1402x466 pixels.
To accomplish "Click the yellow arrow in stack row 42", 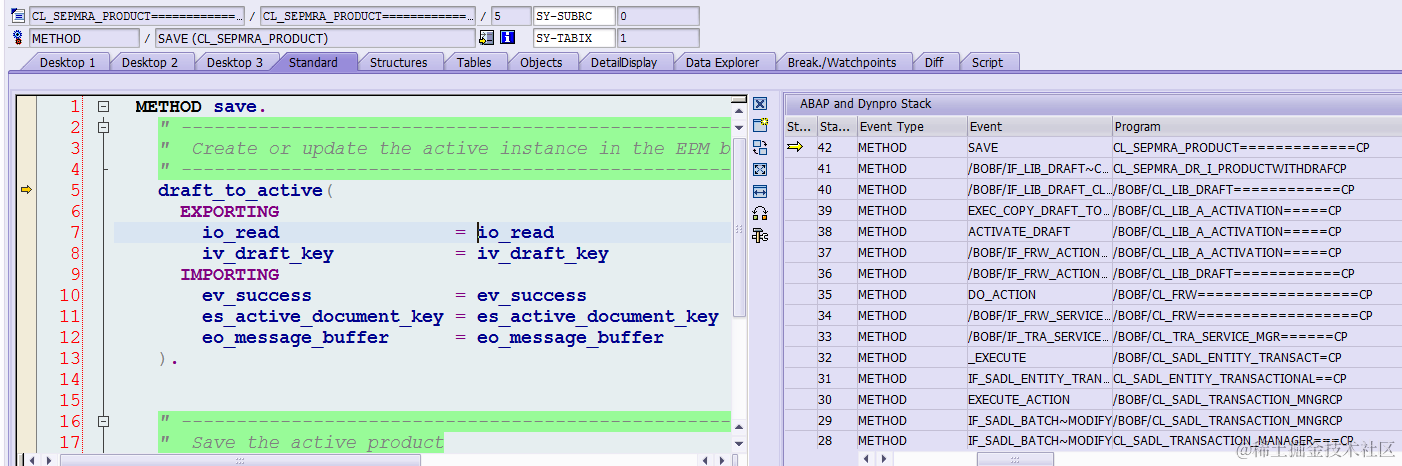I will [796, 147].
